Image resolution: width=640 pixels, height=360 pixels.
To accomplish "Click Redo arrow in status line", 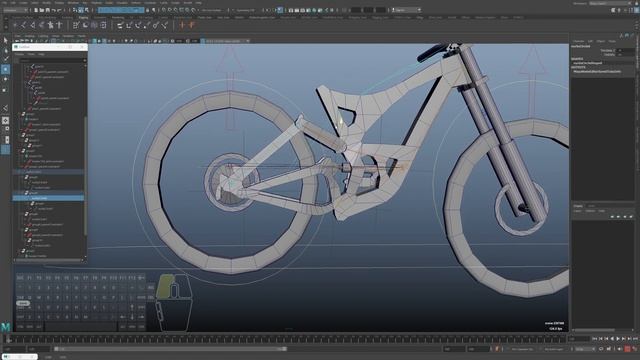I will point(60,10).
